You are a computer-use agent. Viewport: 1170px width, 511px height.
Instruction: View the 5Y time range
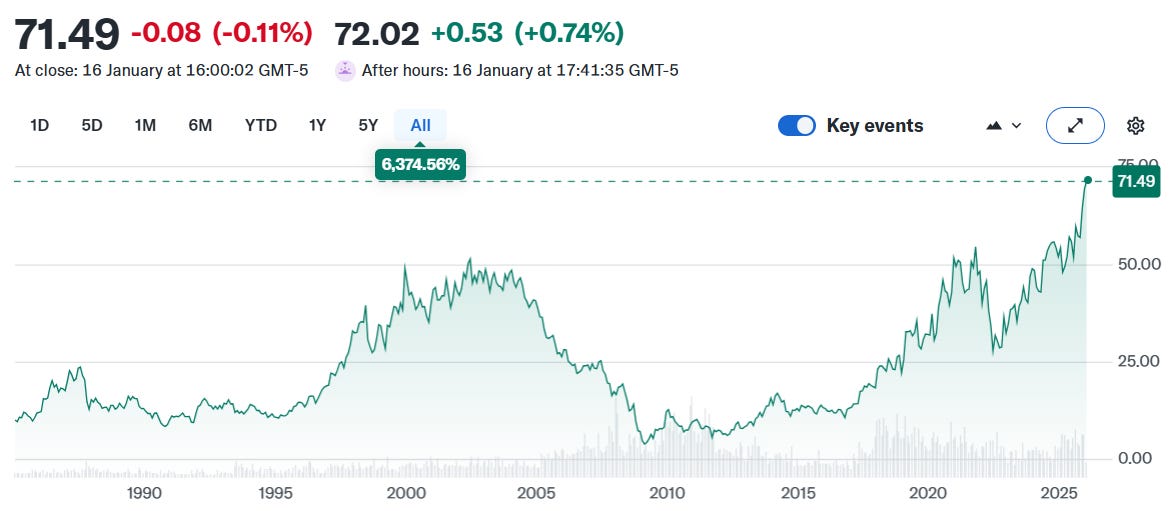click(x=368, y=126)
